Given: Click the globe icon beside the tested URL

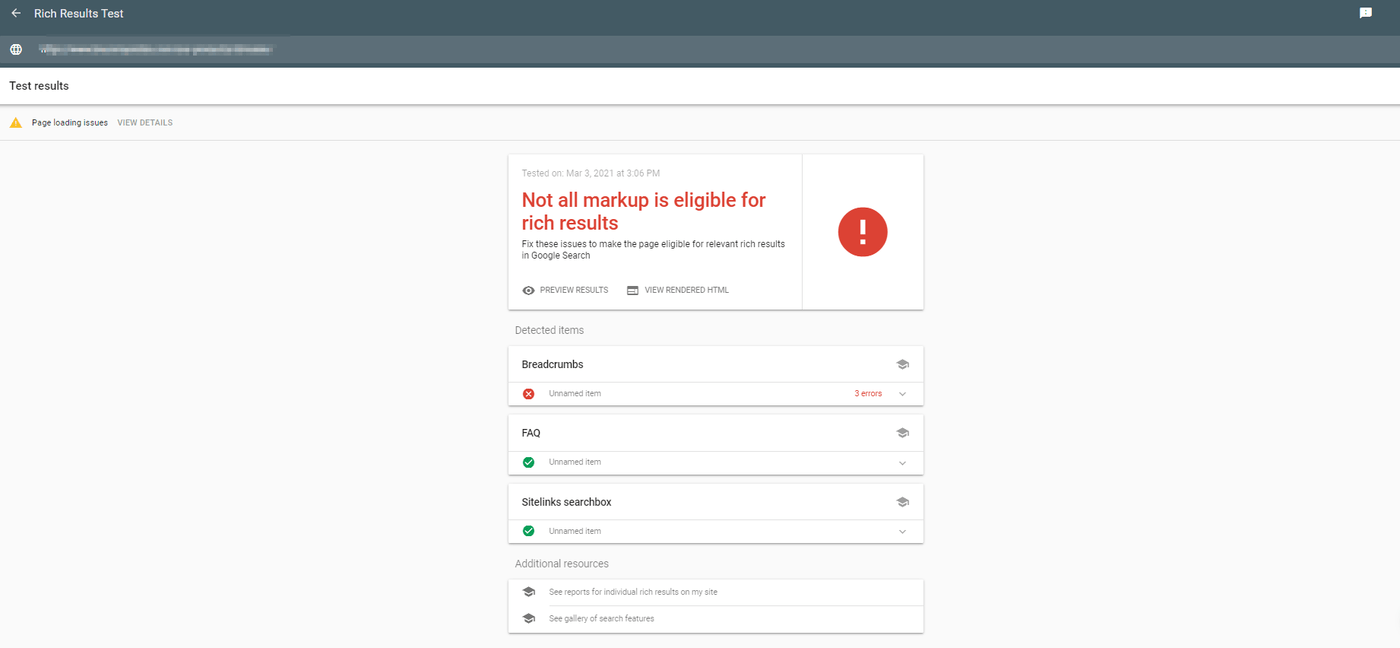Looking at the screenshot, I should (15, 48).
